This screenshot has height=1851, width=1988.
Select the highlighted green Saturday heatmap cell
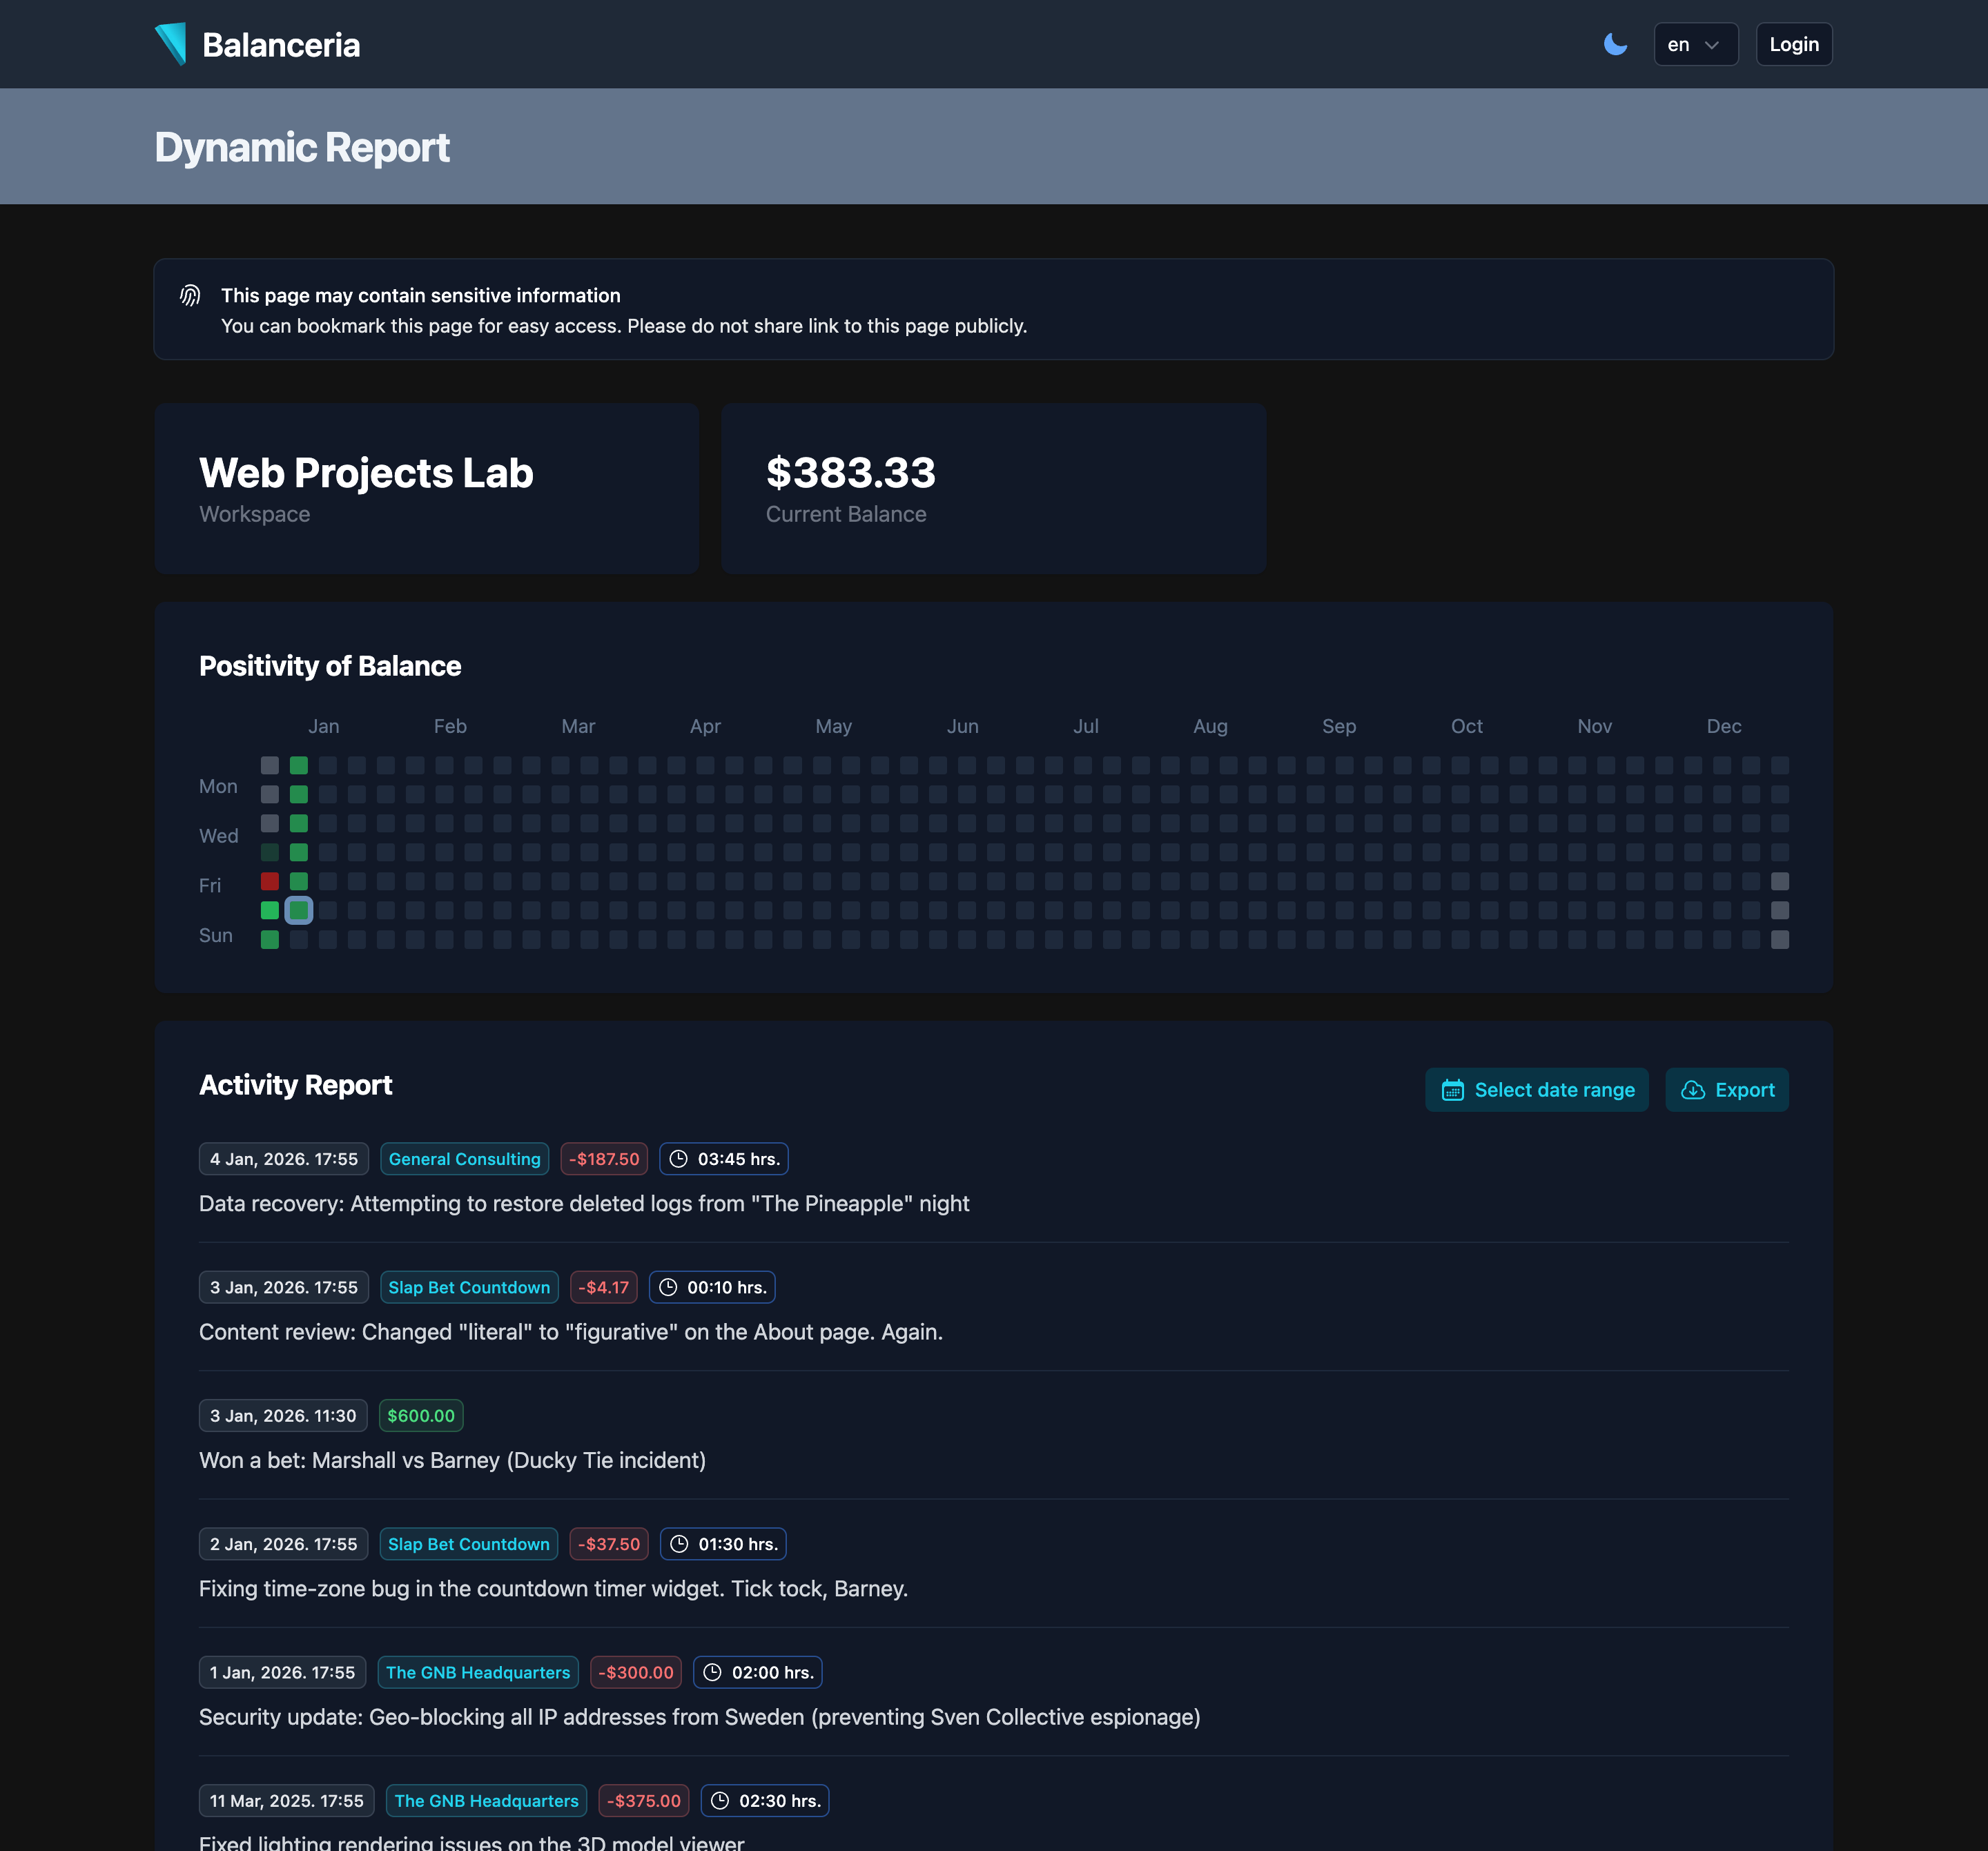click(299, 910)
